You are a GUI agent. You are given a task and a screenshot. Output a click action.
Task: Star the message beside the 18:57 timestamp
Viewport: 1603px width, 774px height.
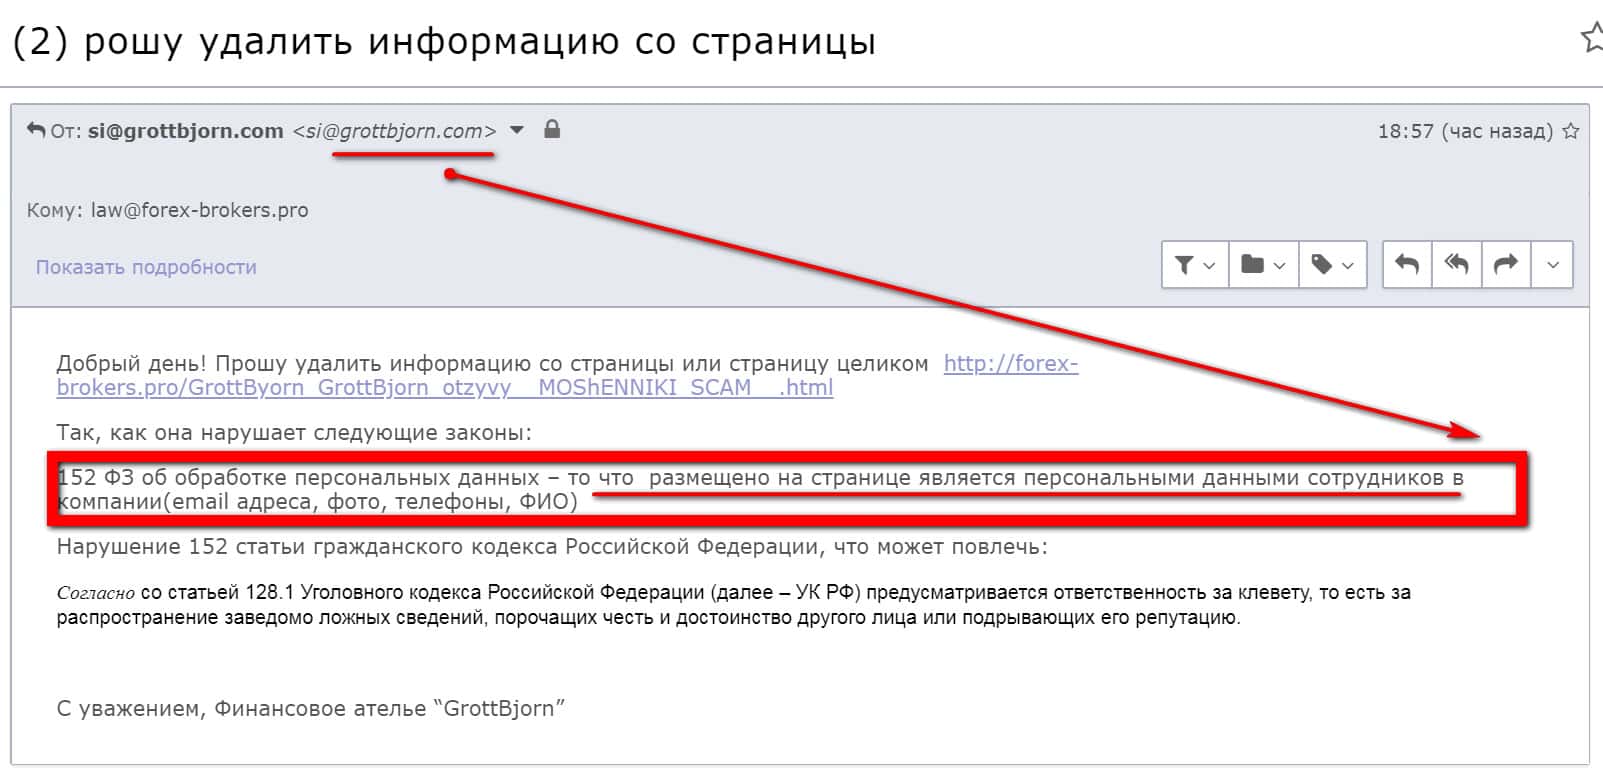(x=1571, y=131)
